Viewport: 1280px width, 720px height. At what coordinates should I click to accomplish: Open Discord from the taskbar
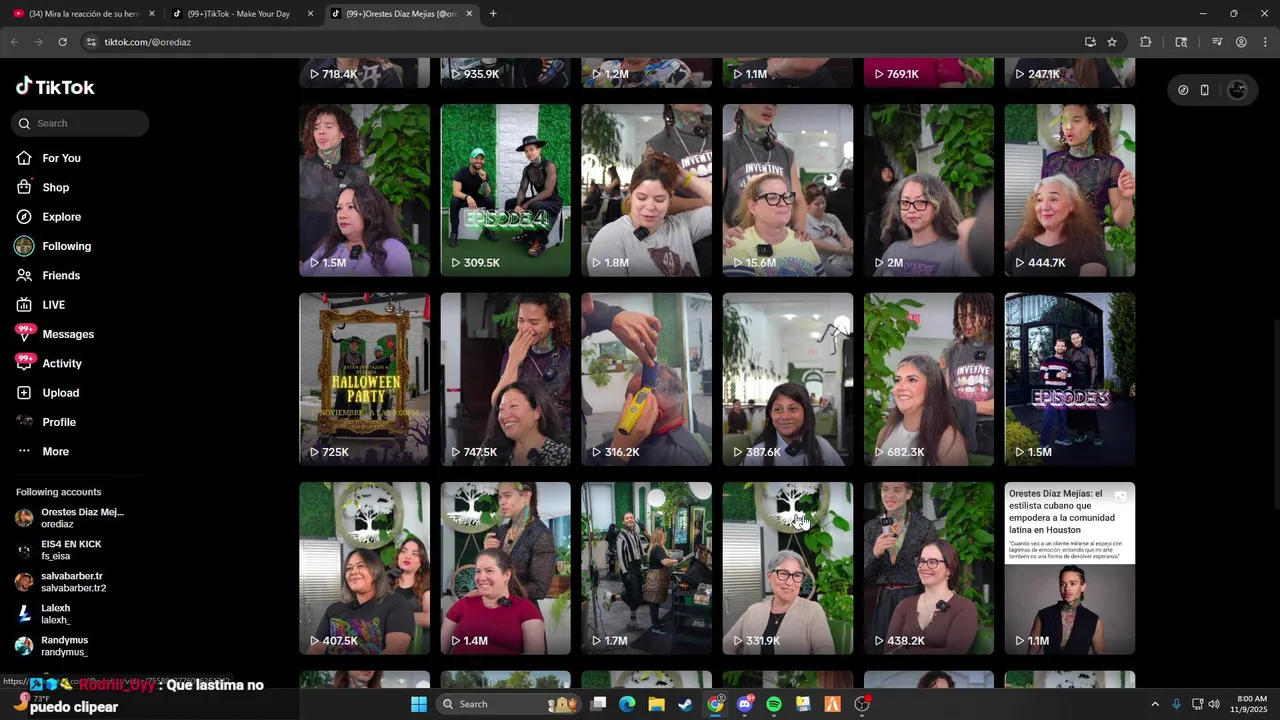tap(744, 704)
